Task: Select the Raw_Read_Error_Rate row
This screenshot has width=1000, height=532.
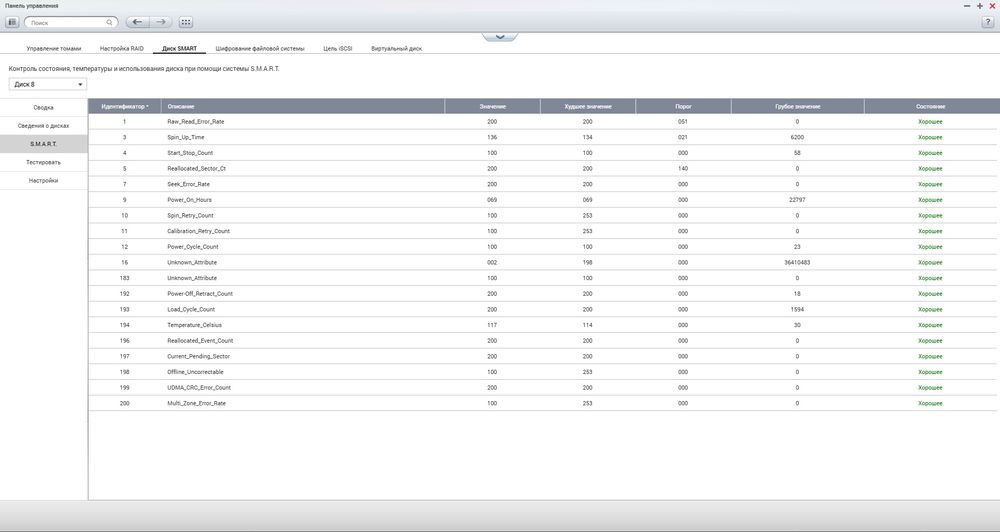Action: point(542,121)
